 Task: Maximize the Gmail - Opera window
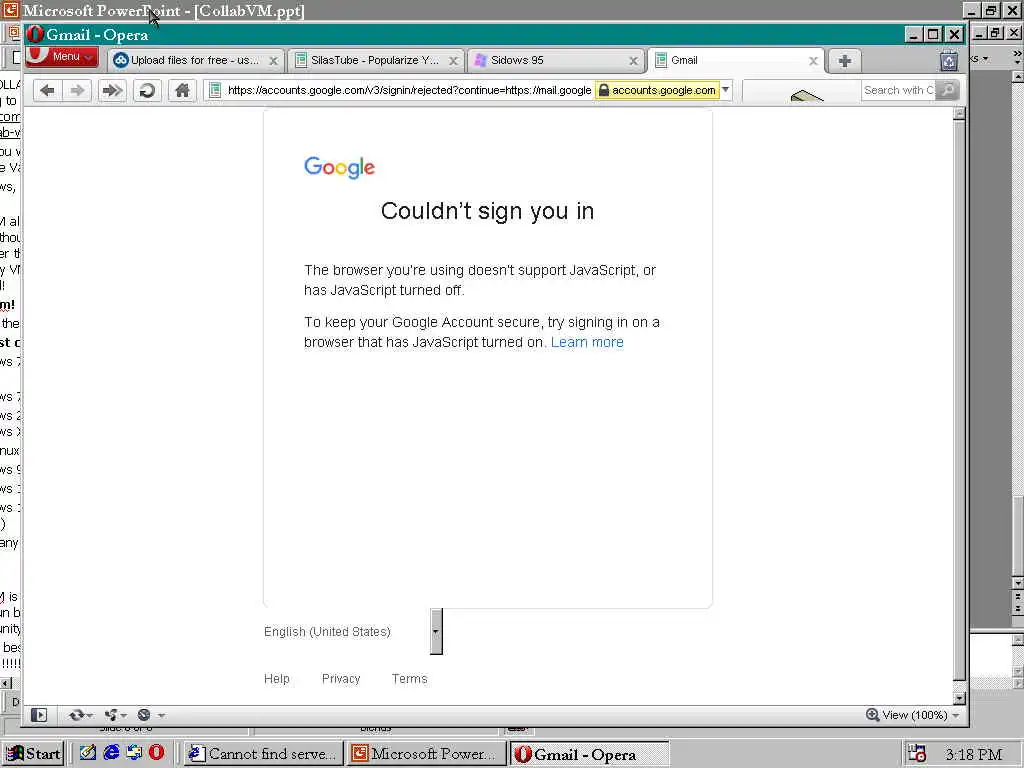[x=934, y=35]
